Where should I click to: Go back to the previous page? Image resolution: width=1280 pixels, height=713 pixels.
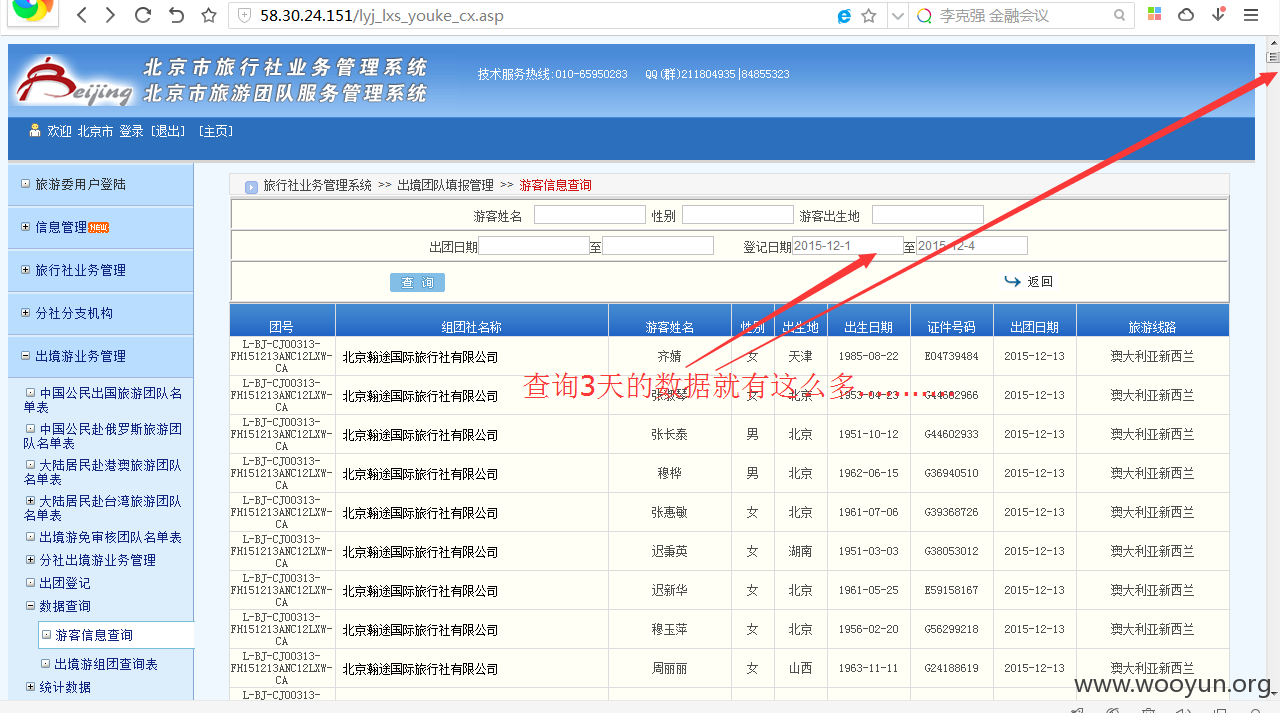point(82,15)
